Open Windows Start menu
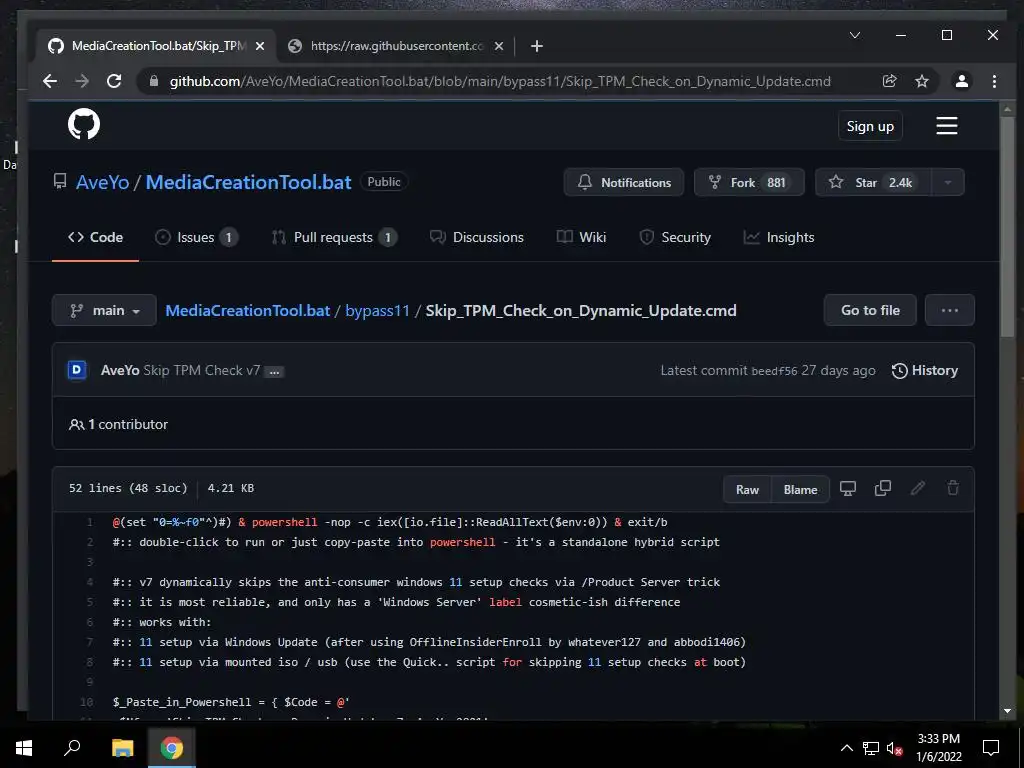1024x768 pixels. click(x=24, y=747)
